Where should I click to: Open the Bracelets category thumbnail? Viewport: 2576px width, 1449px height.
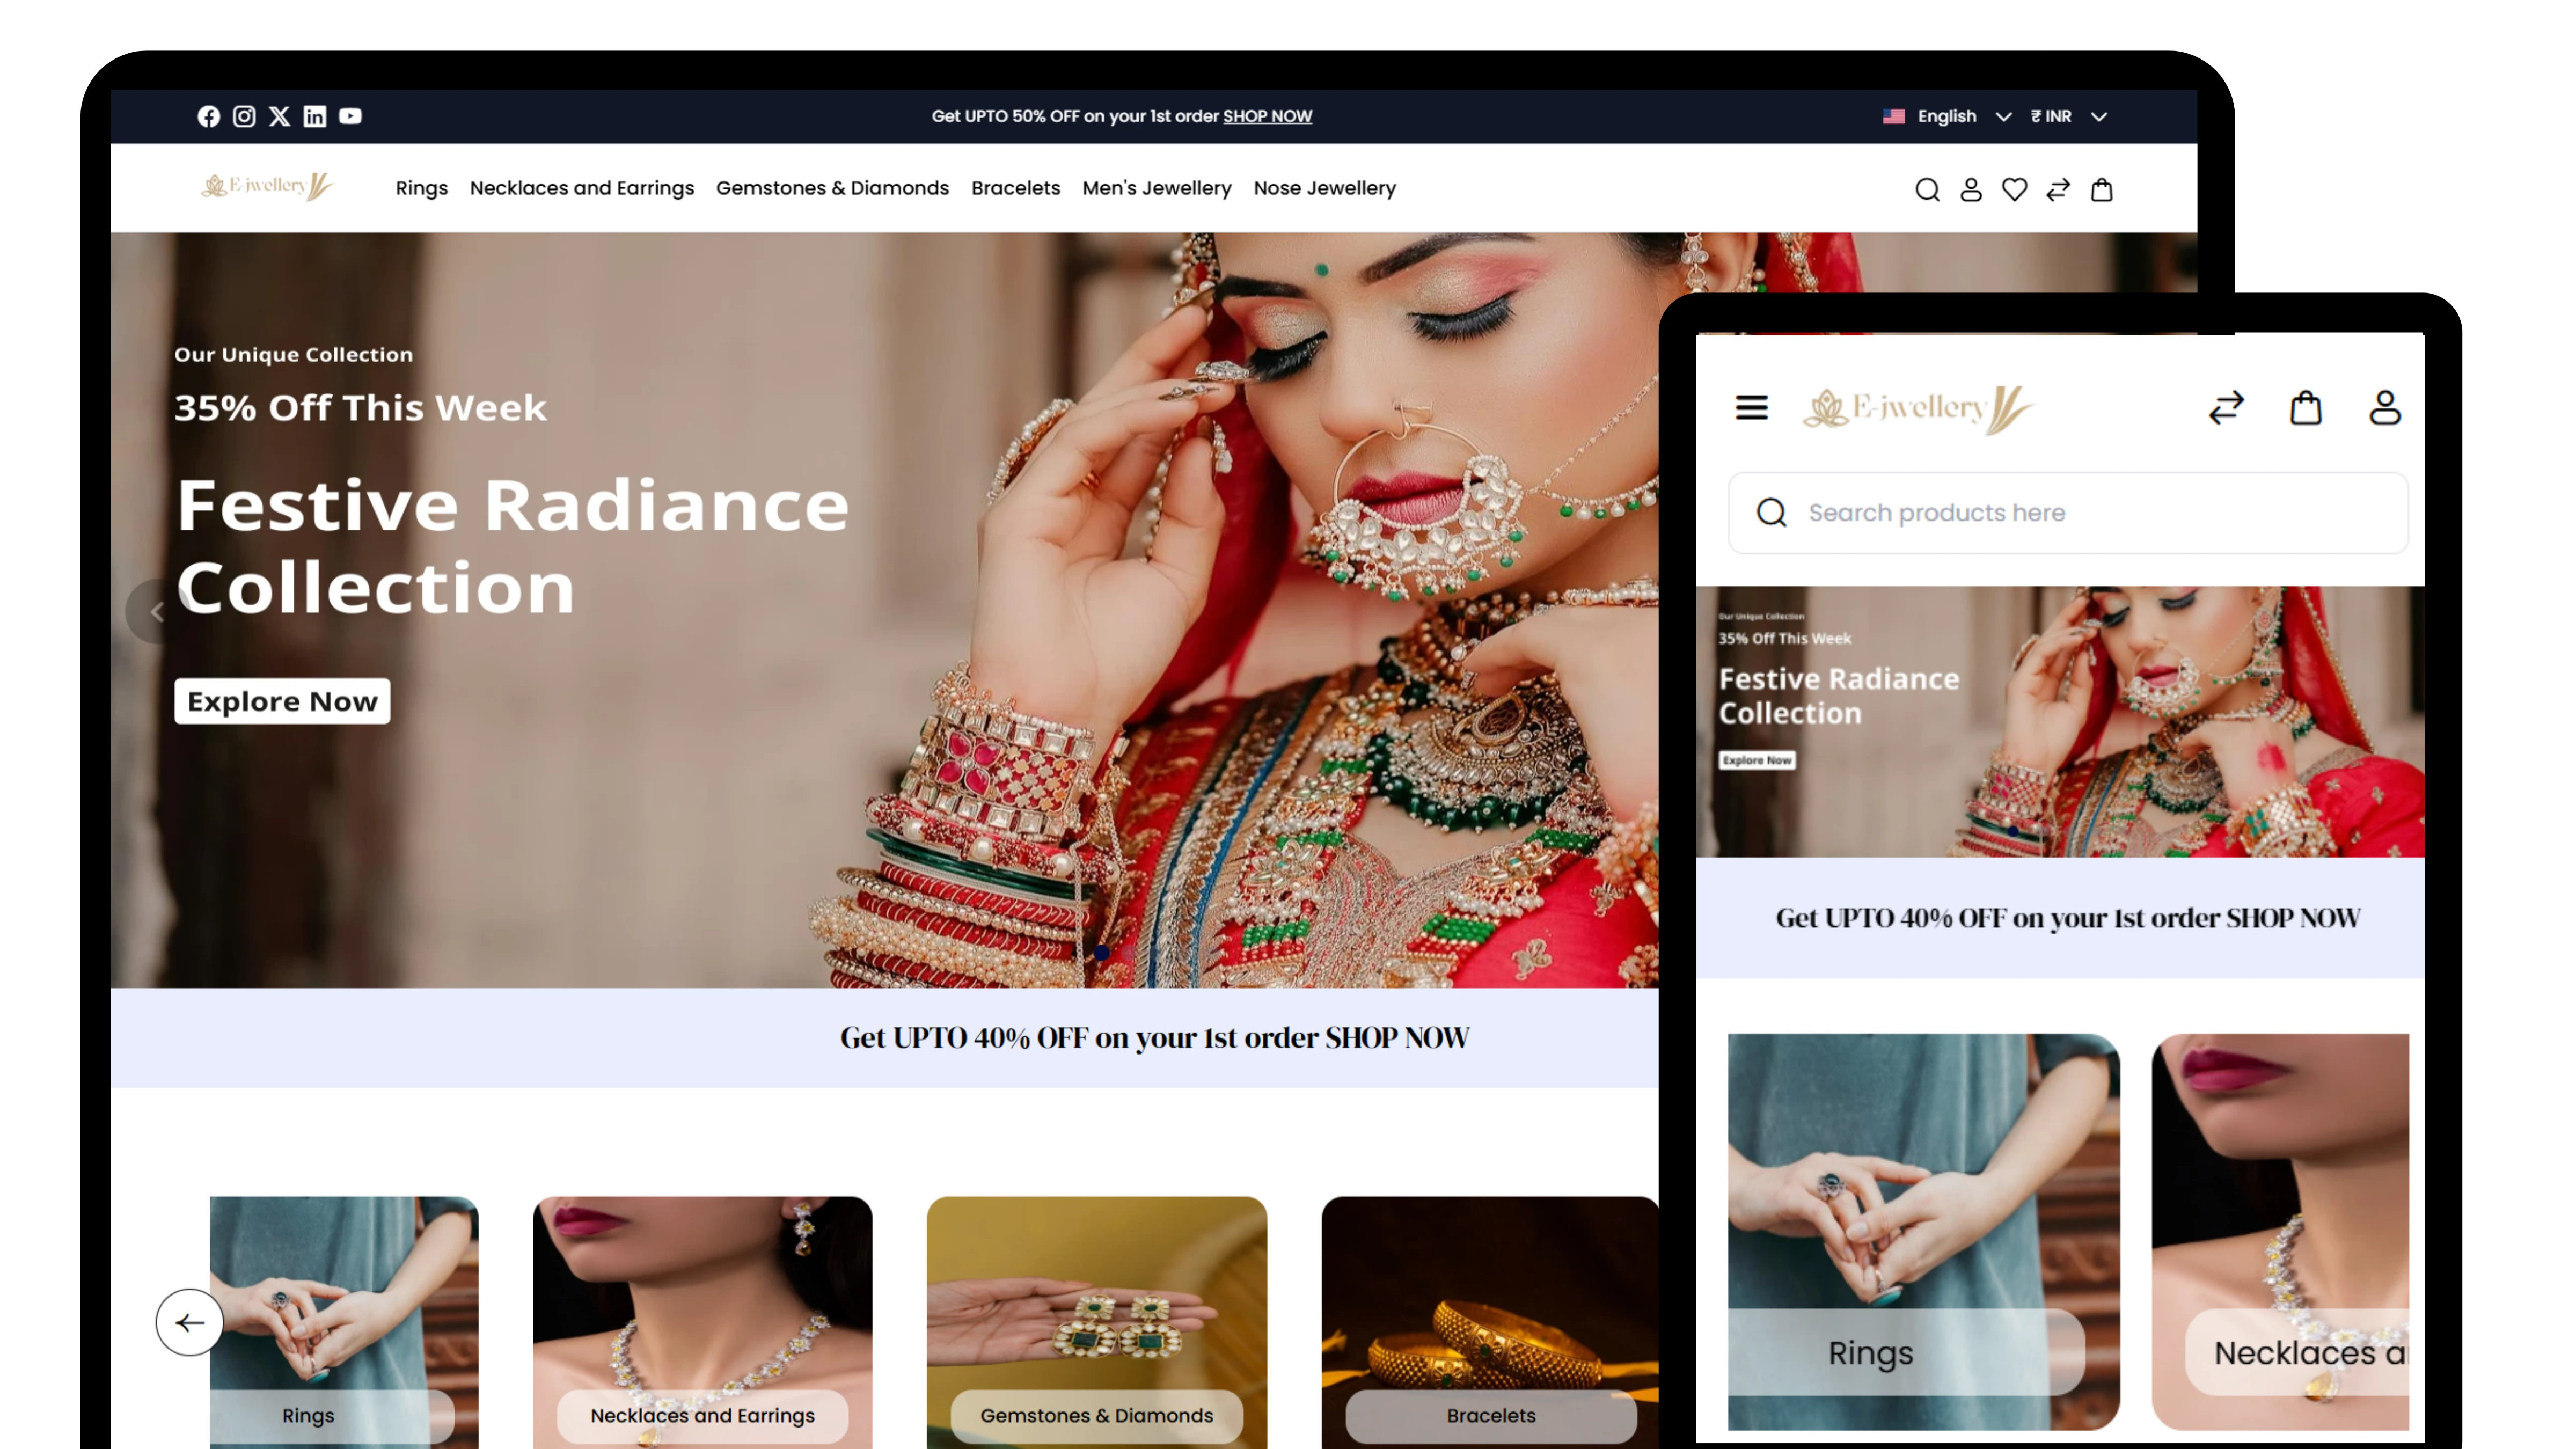pos(1490,1320)
